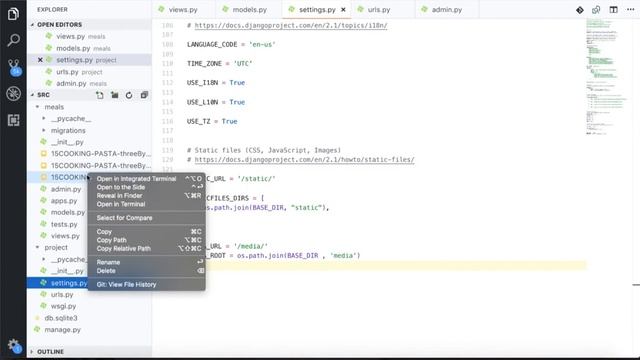
Task: Open views.py in the meals folder tree
Action: tap(65, 236)
